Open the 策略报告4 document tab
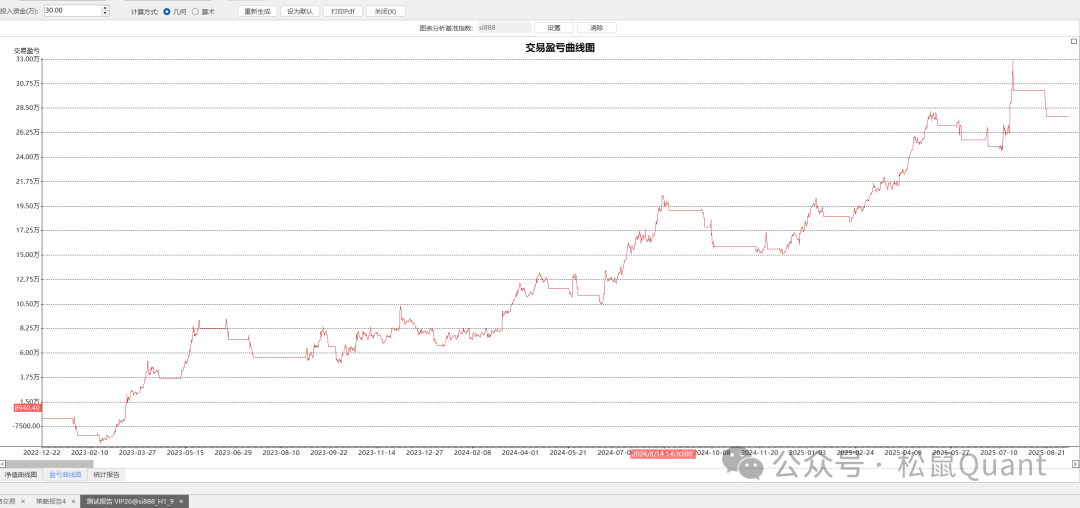Viewport: 1080px width, 508px height. click(x=49, y=501)
